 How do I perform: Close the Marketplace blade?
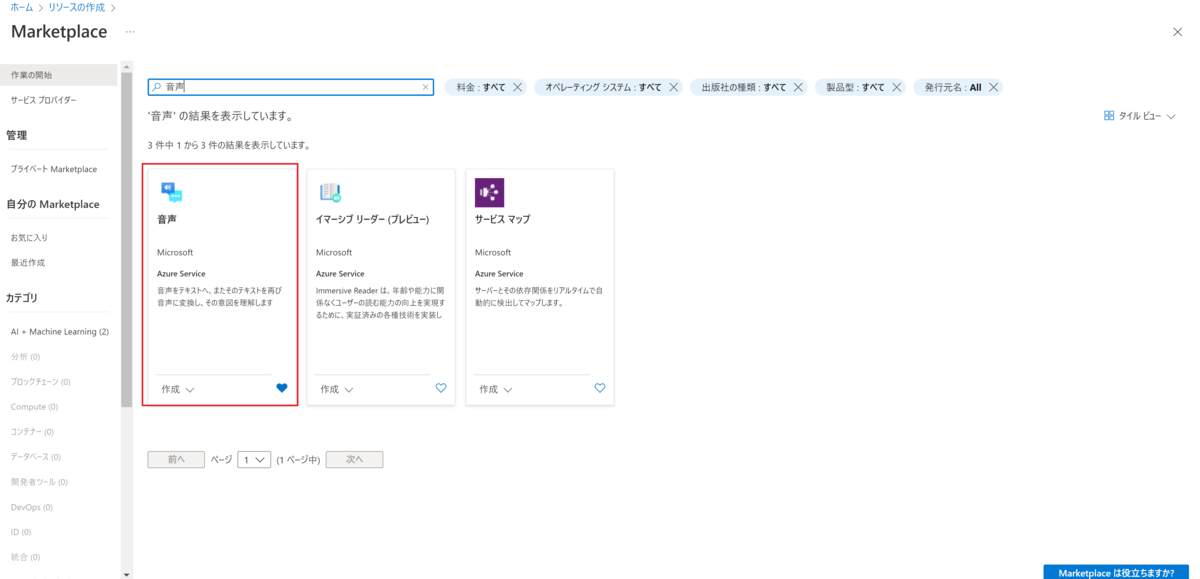pyautogui.click(x=1177, y=32)
